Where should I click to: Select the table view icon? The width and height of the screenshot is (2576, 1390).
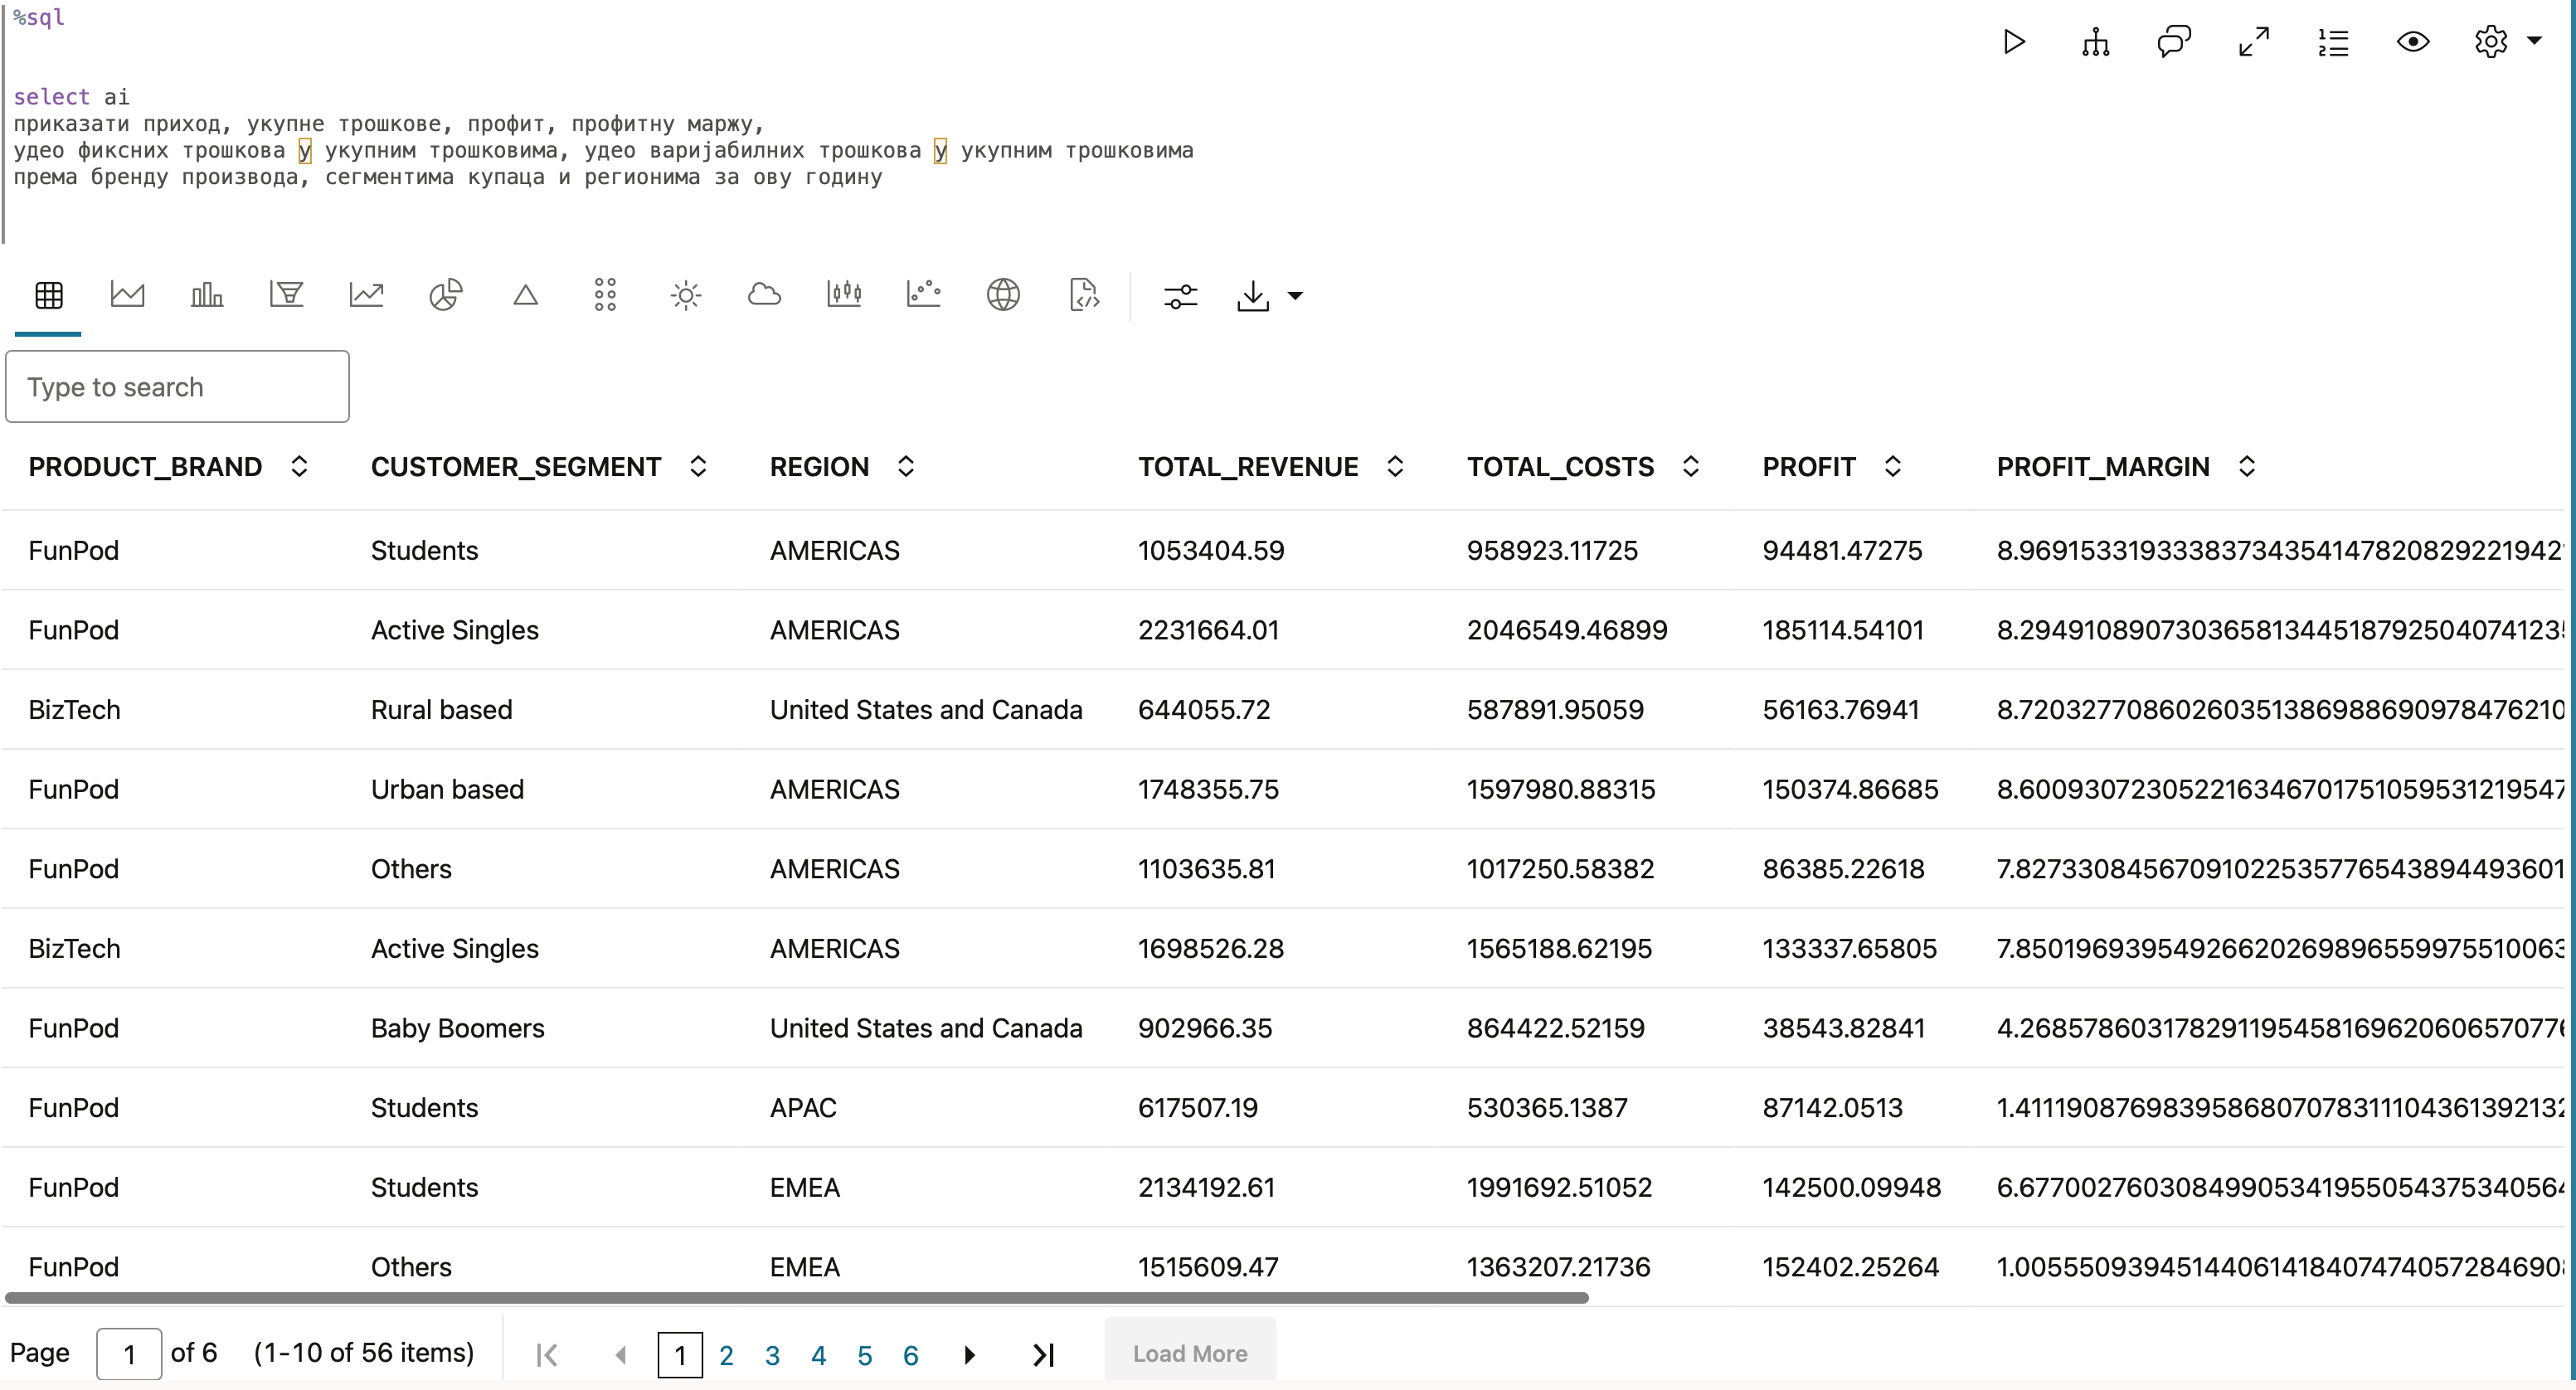point(48,295)
